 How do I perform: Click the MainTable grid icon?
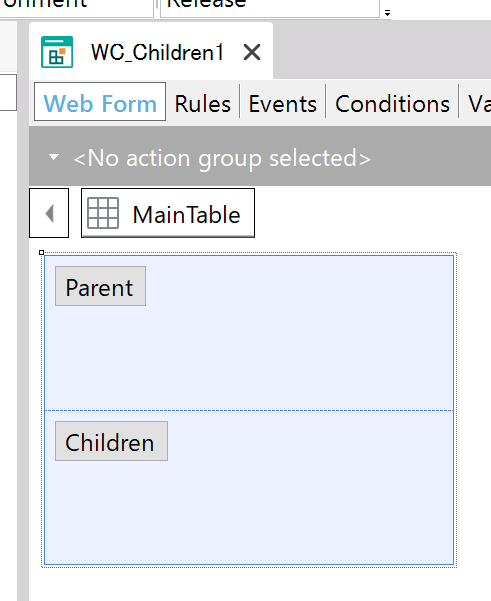coord(103,213)
